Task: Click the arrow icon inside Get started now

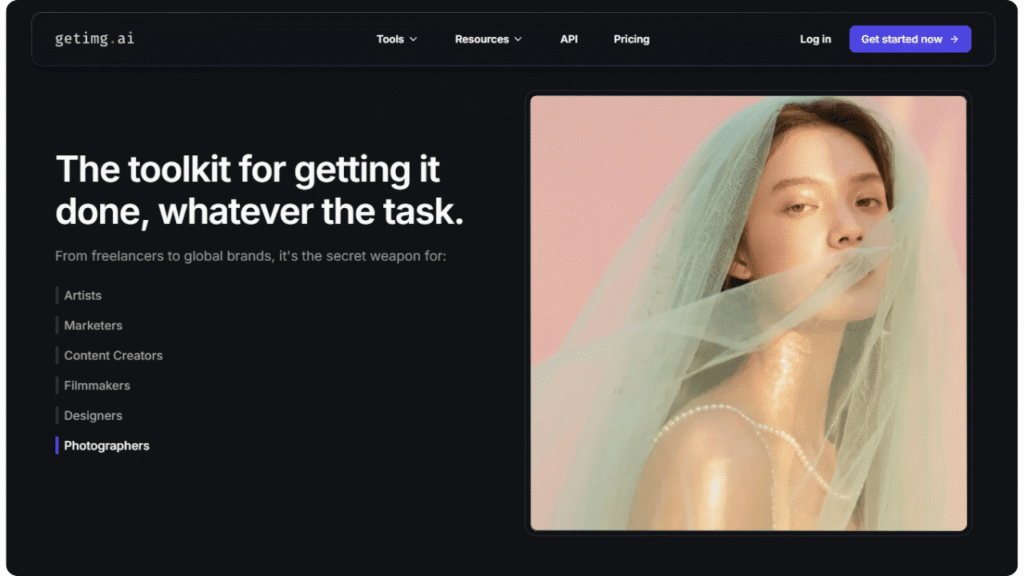Action: coord(955,39)
